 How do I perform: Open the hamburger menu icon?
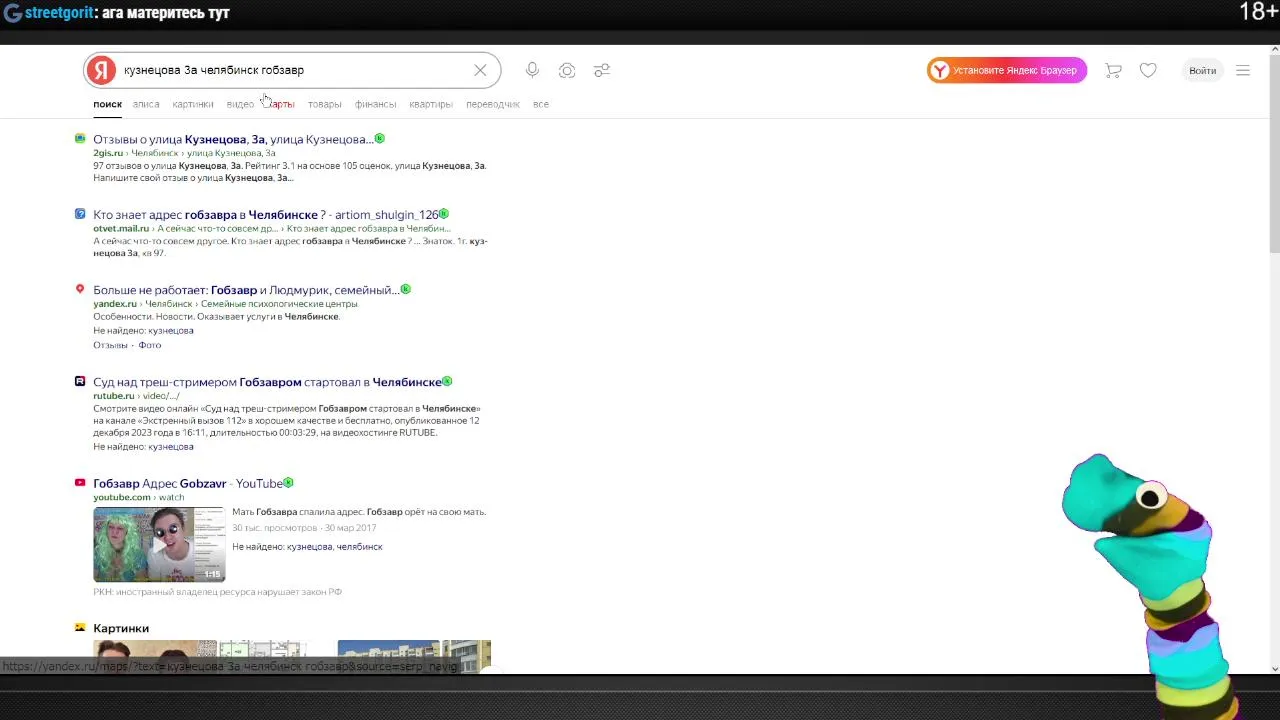pyautogui.click(x=1243, y=70)
